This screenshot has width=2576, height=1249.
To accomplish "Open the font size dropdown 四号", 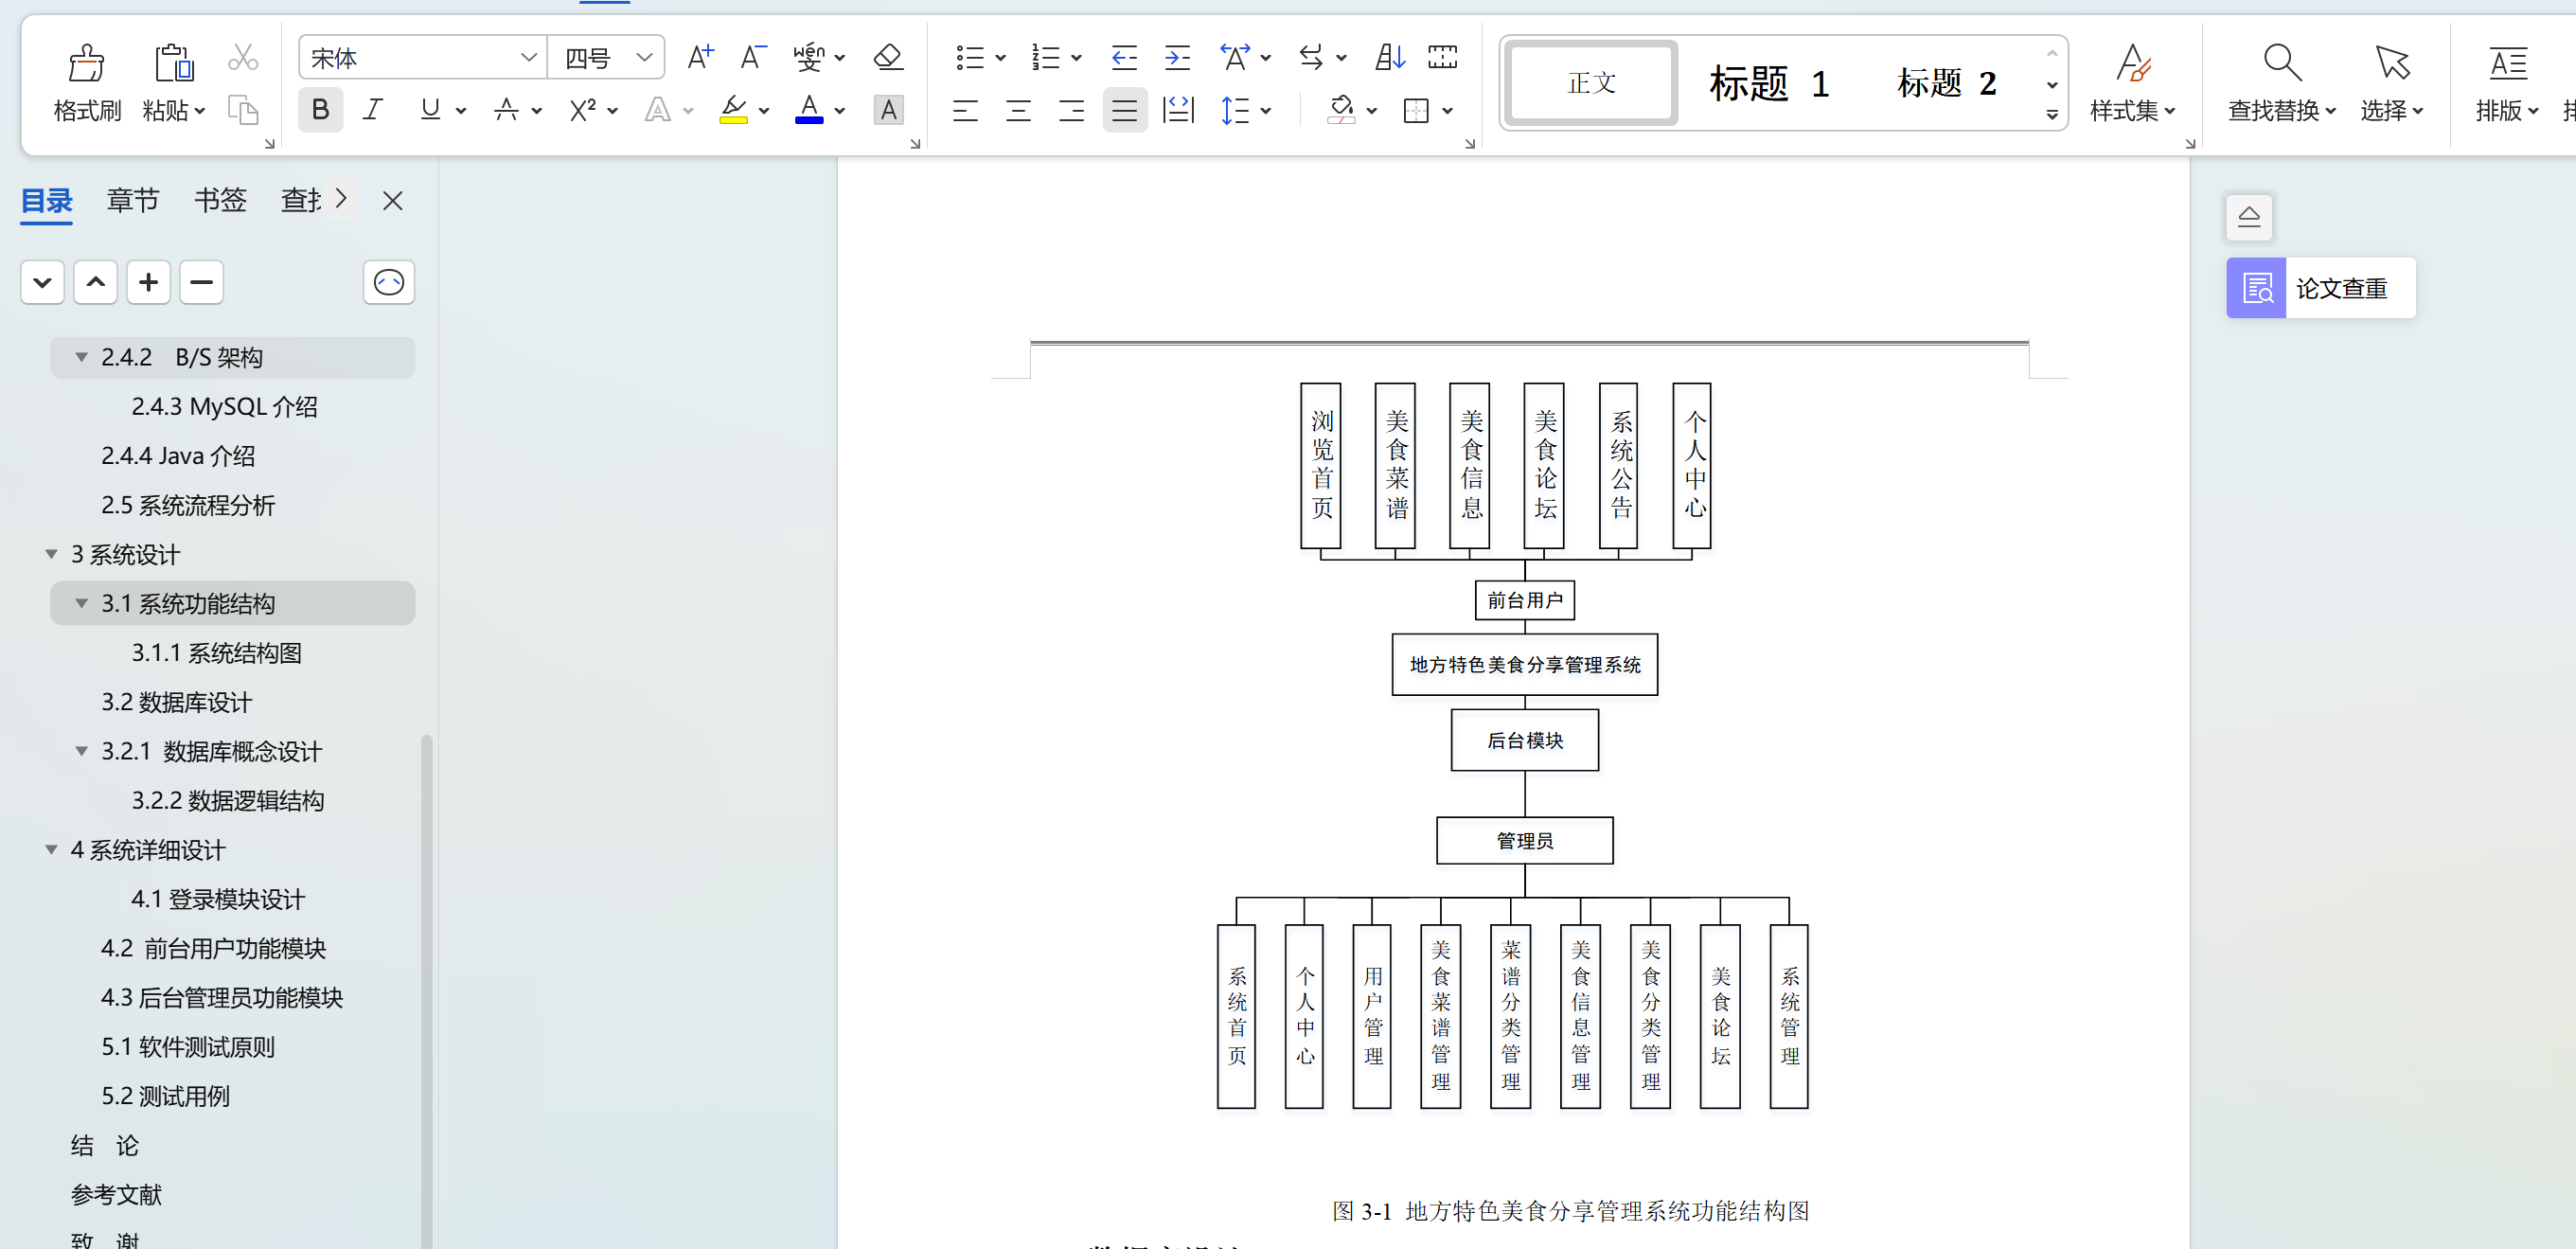I will coord(645,58).
